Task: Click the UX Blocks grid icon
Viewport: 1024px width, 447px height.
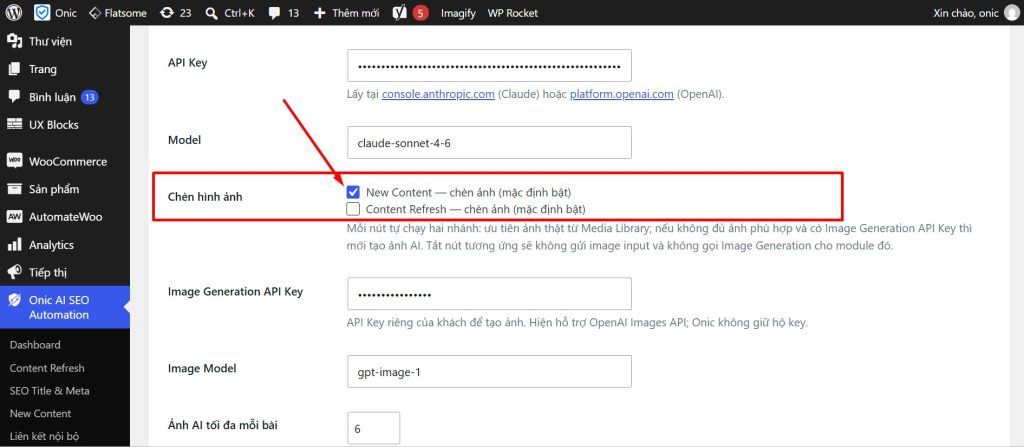Action: point(14,124)
